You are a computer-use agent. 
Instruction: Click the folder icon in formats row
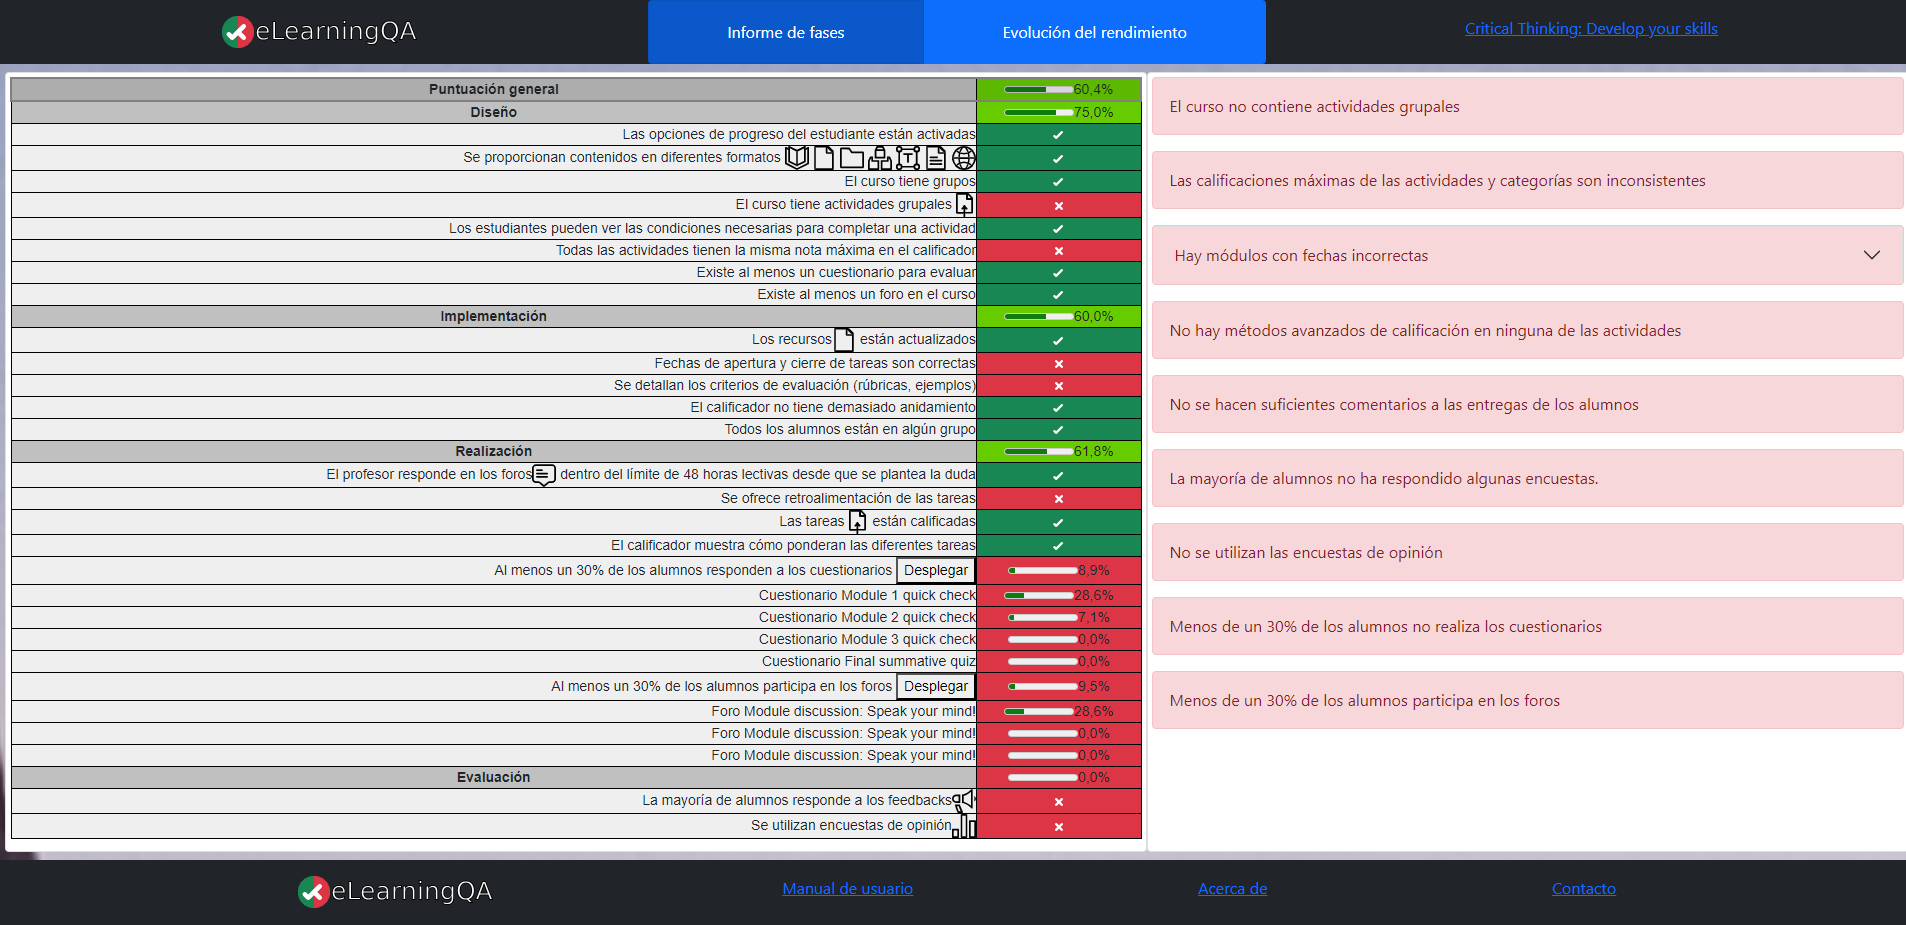(852, 158)
